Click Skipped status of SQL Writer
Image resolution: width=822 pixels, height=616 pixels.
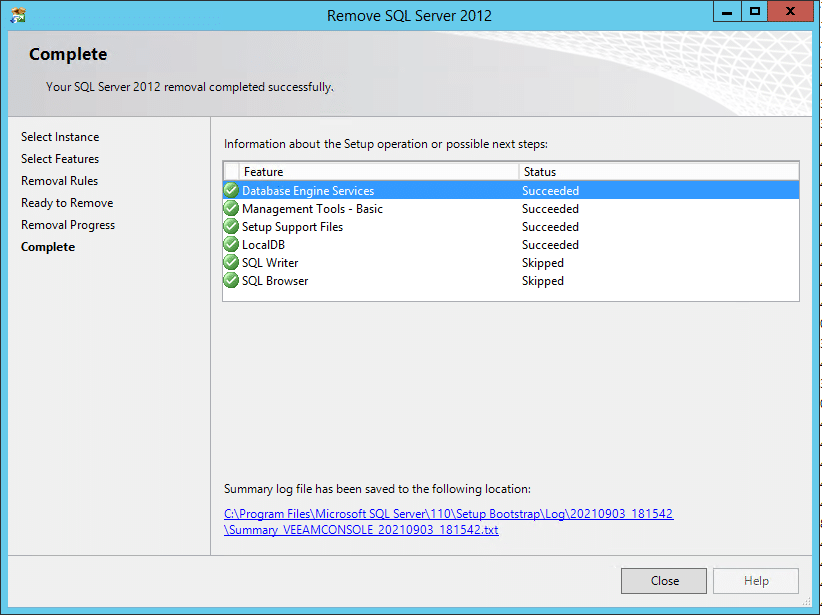coord(543,263)
